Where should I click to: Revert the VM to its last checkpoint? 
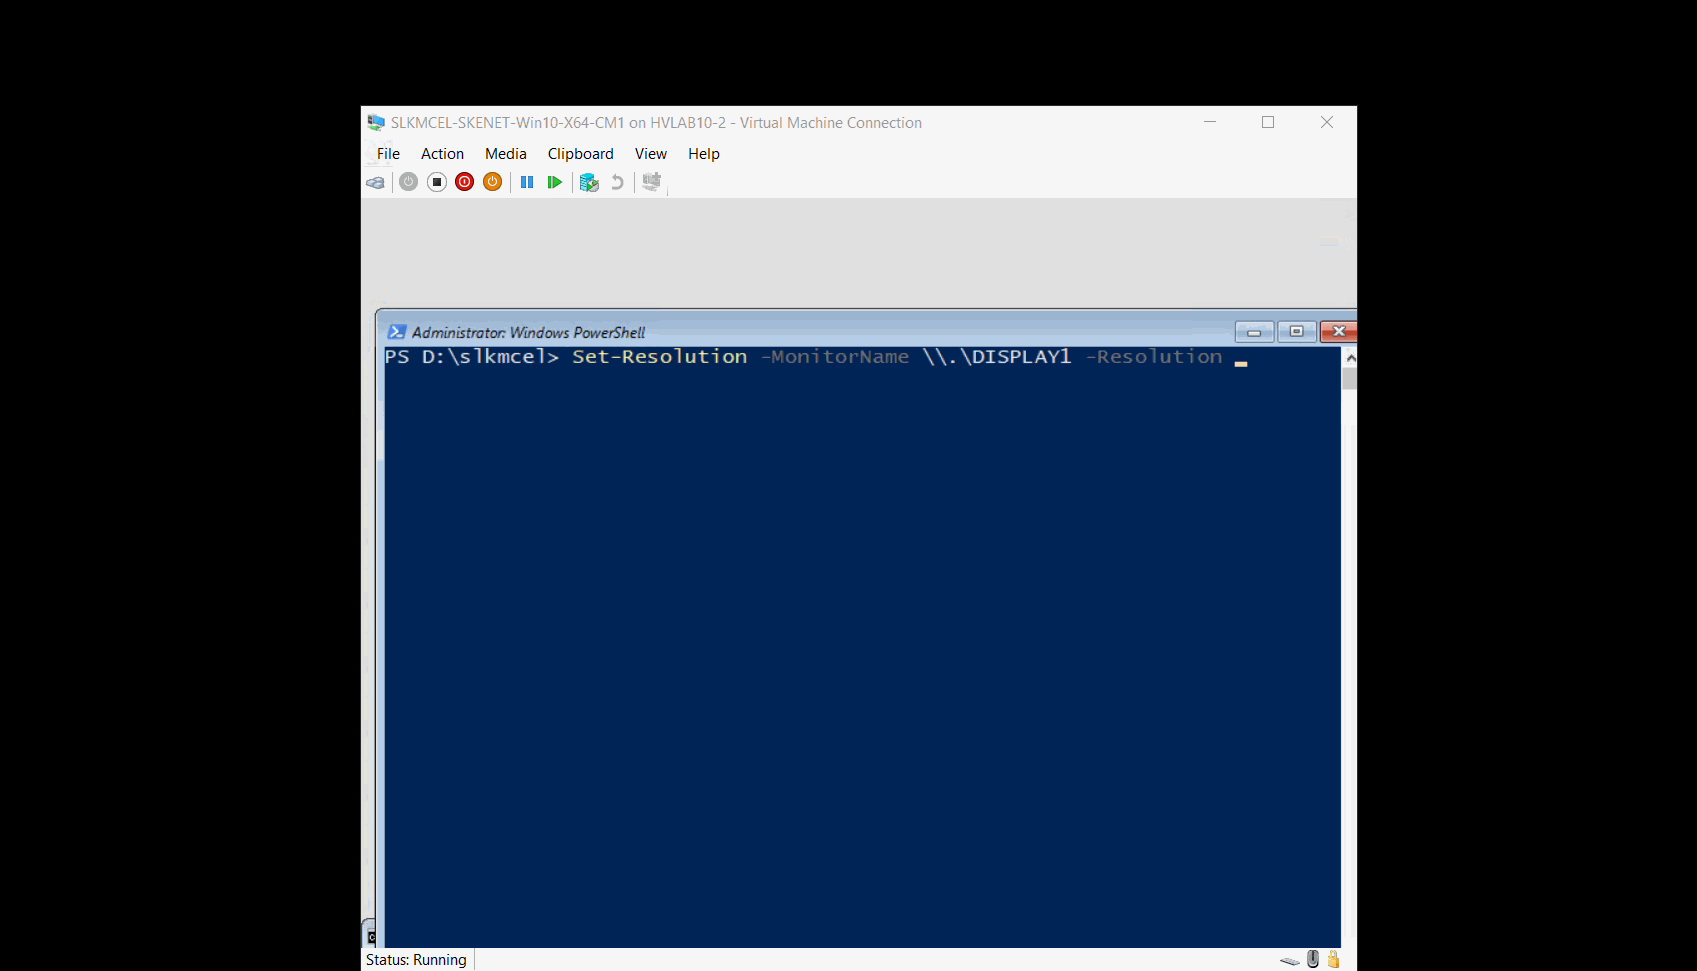pos(617,182)
